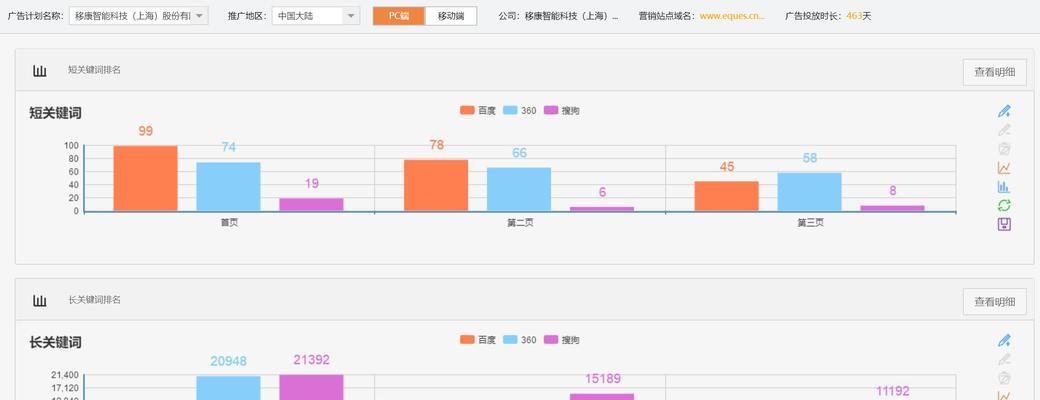The width and height of the screenshot is (1040, 400).
Task: Toggle 360 legend in 短关键词 chart
Action: [519, 111]
